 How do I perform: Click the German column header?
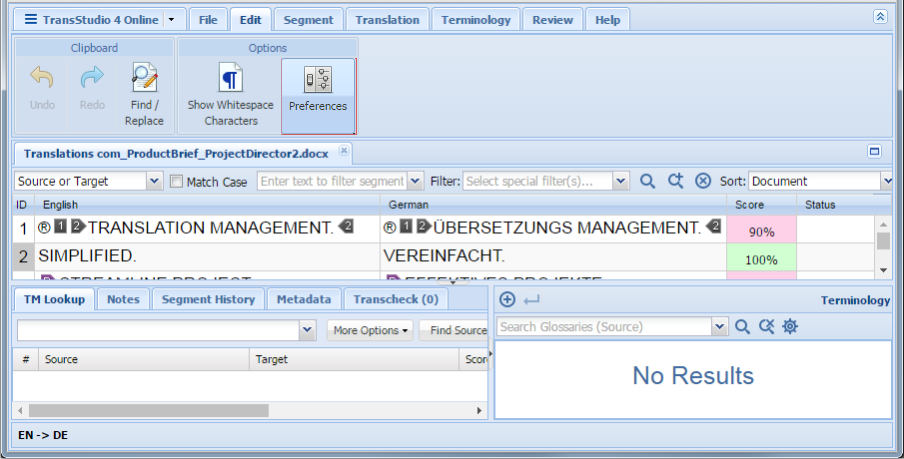coord(553,205)
